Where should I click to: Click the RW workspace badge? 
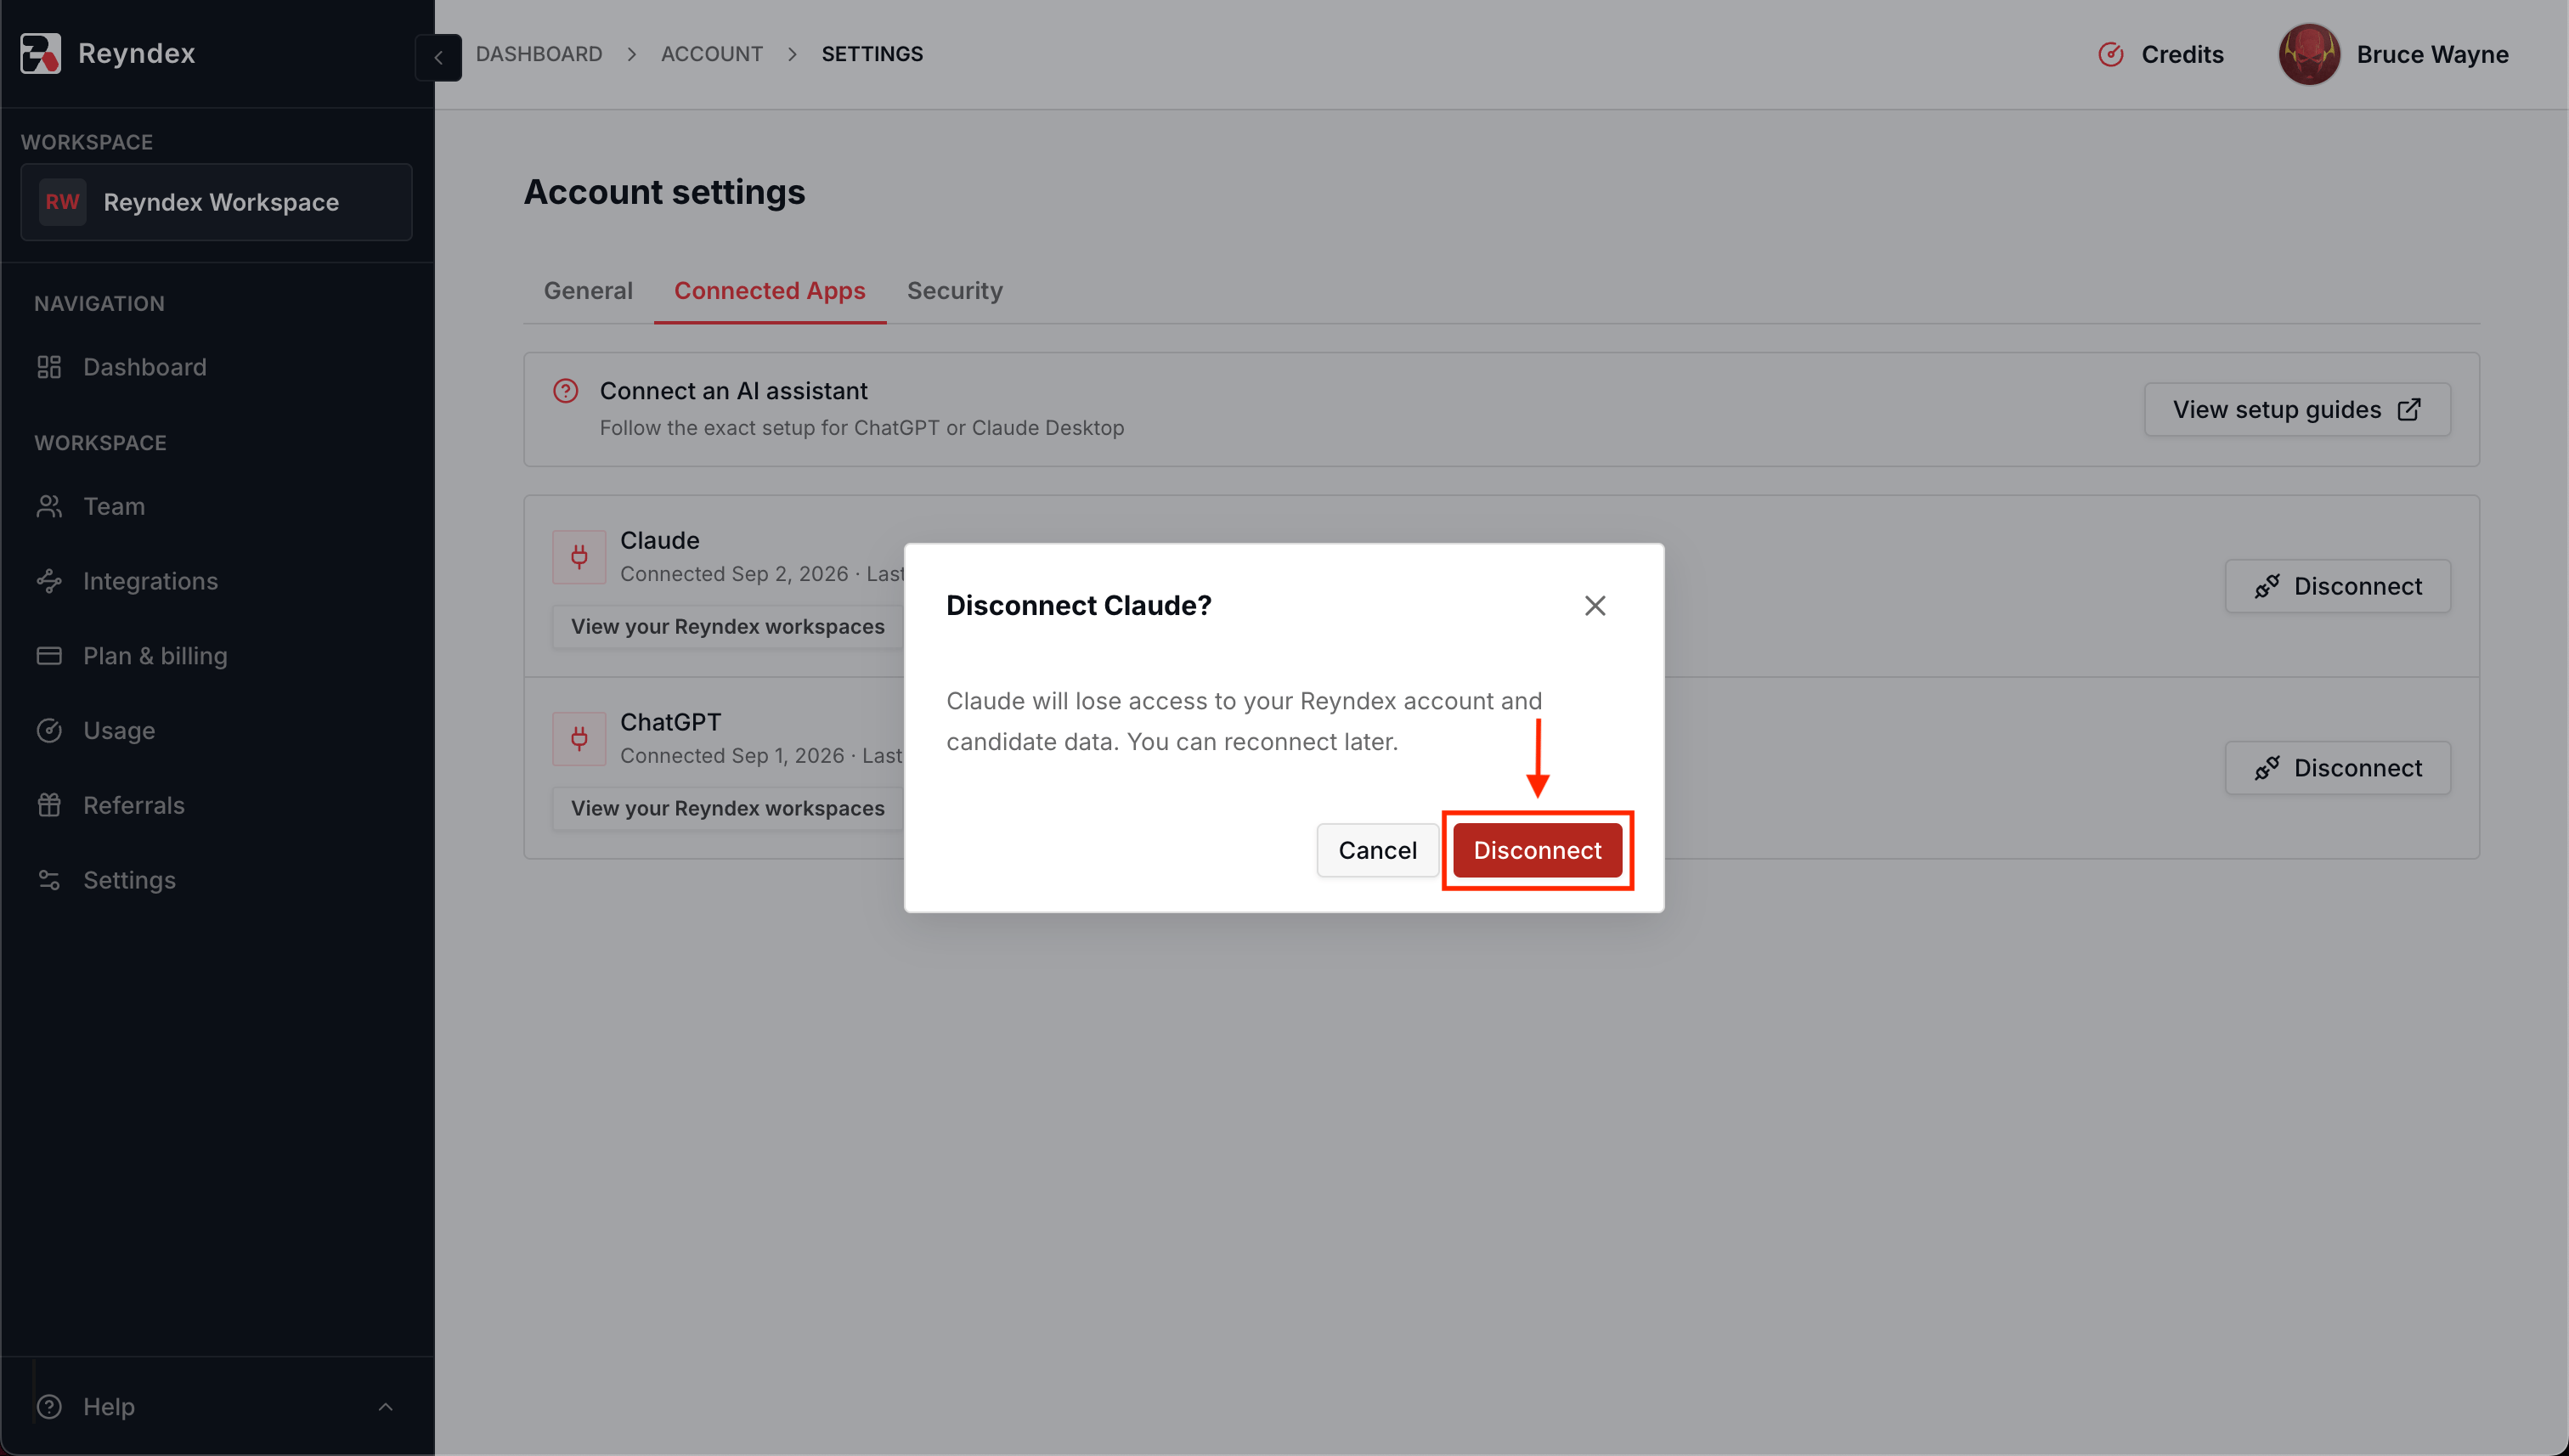tap(62, 202)
